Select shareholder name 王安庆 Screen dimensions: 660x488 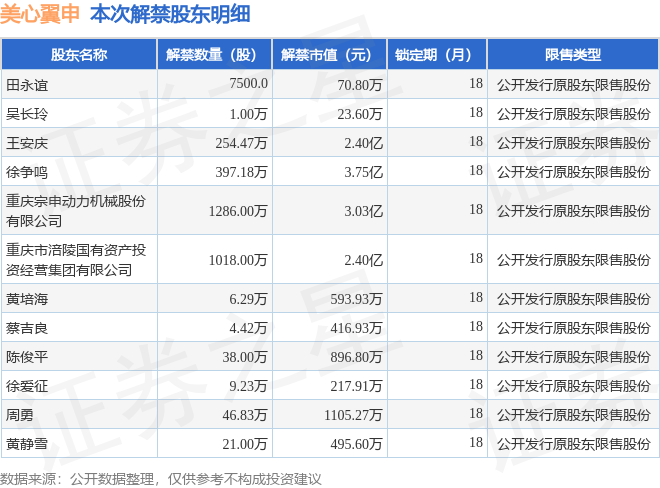[x=27, y=143]
